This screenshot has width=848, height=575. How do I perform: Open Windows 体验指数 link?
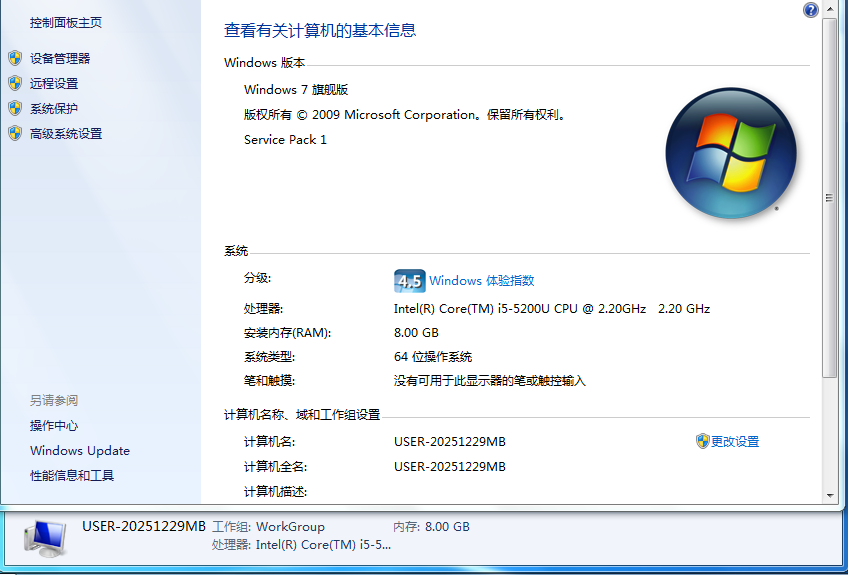coord(482,281)
